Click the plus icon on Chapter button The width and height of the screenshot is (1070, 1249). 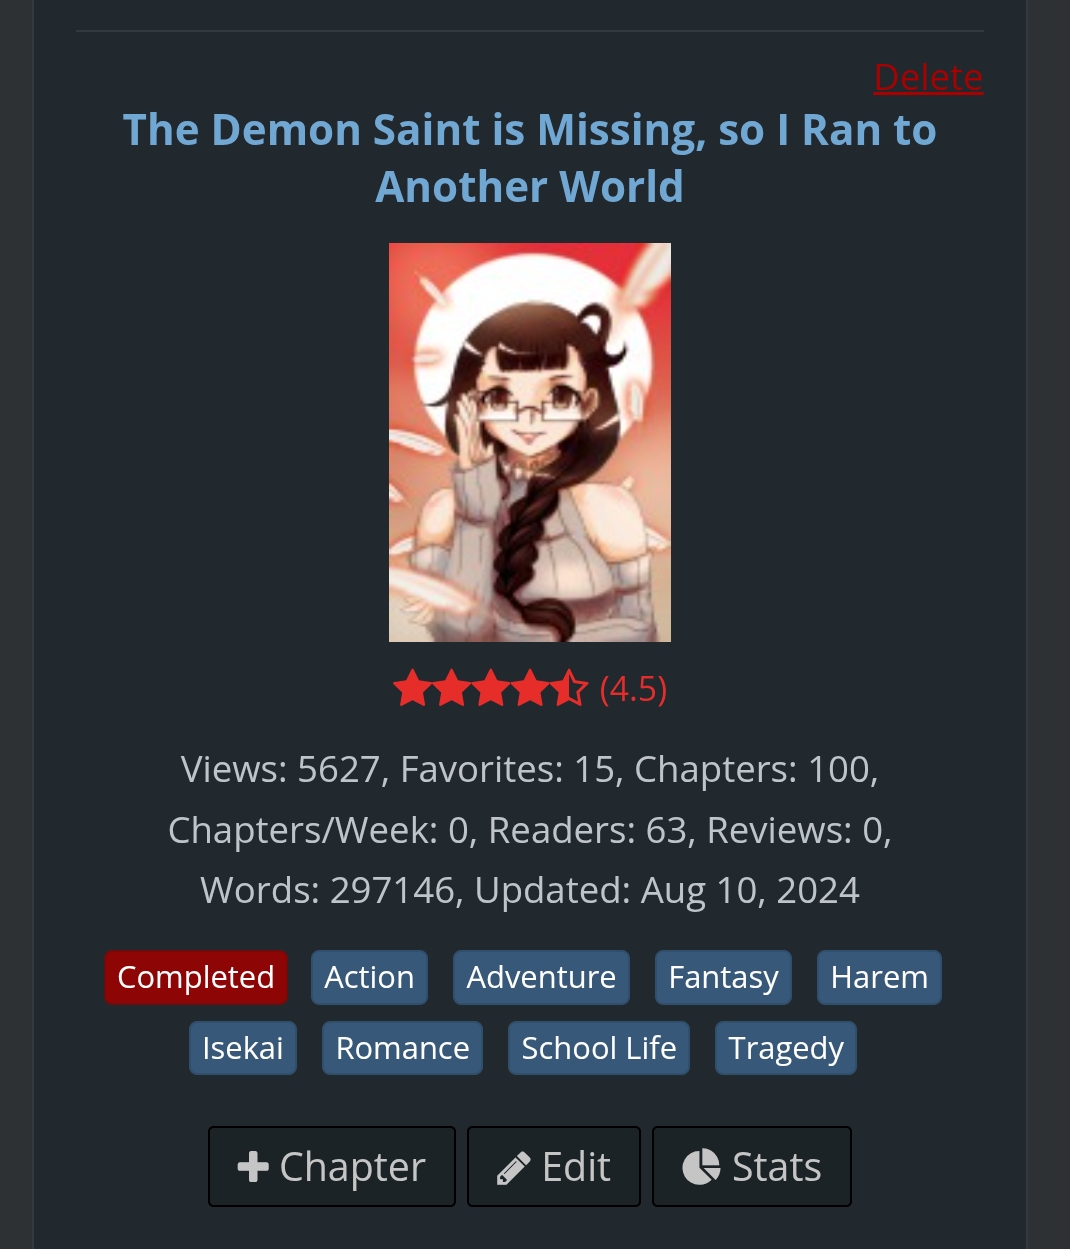(x=253, y=1167)
